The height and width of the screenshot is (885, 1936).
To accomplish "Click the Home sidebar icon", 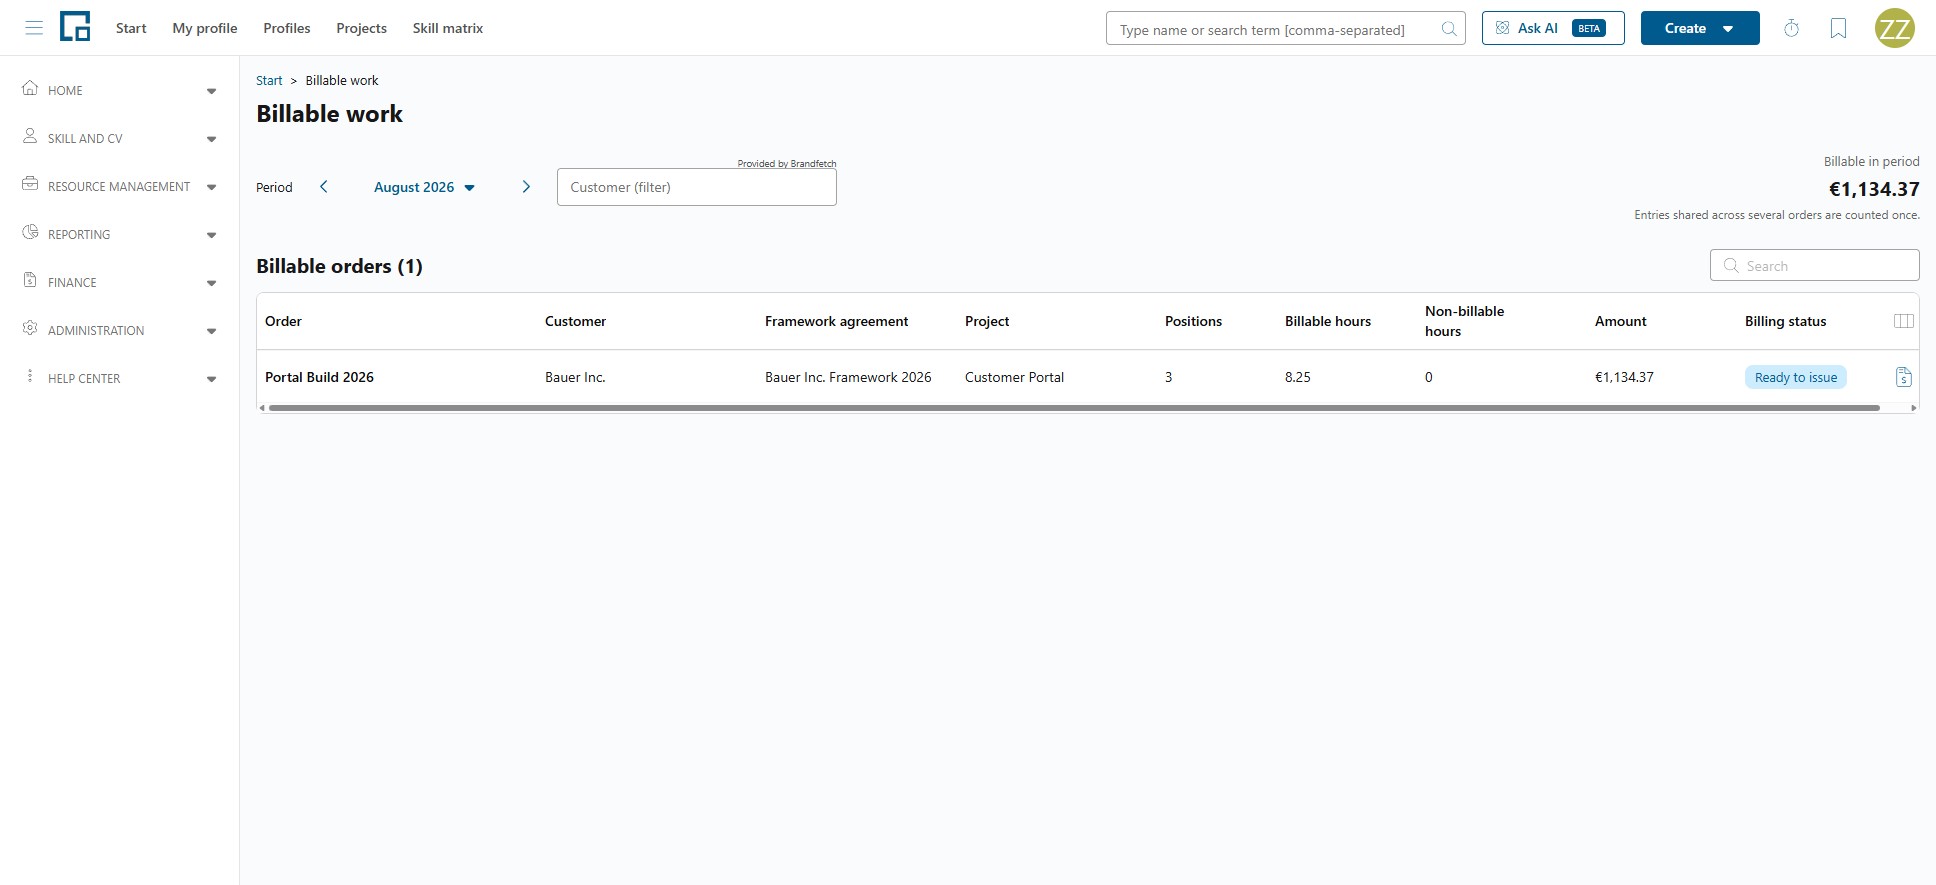I will 30,88.
